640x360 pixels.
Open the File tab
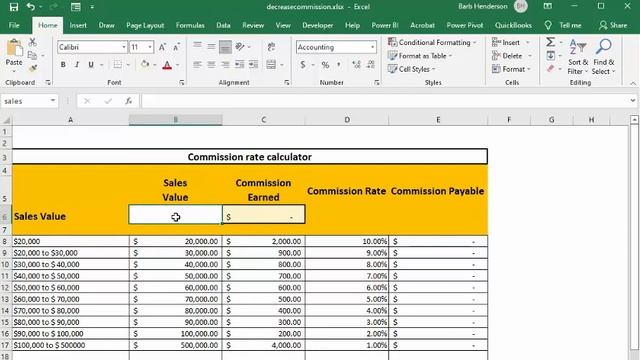coord(14,25)
